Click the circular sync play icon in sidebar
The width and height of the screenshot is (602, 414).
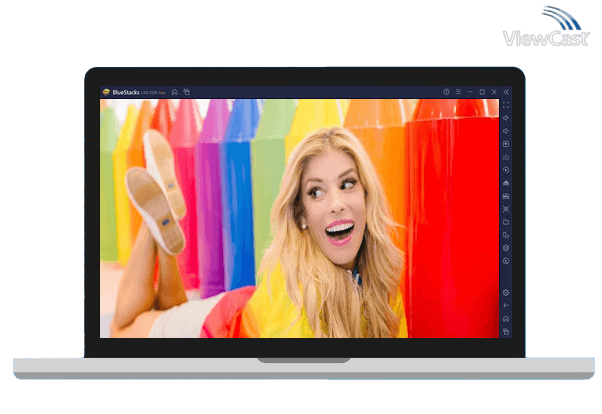[x=506, y=170]
